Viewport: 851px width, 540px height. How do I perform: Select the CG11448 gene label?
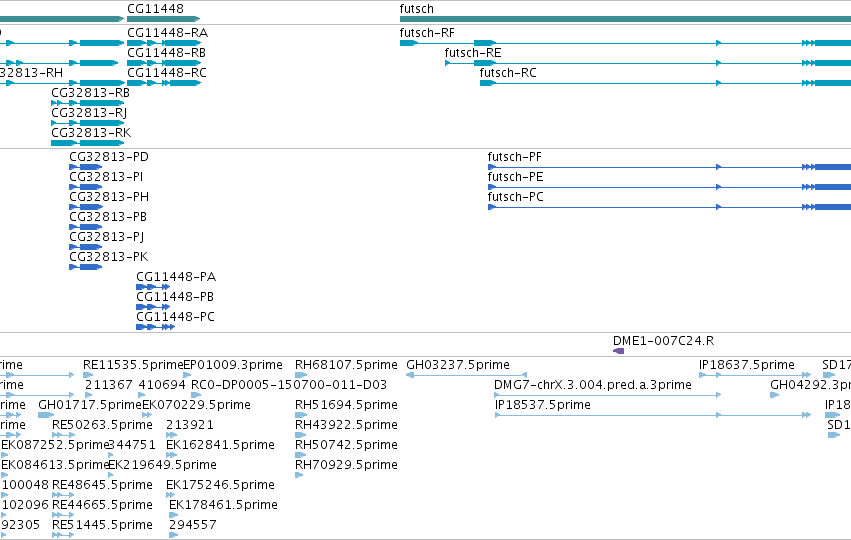[x=155, y=9]
